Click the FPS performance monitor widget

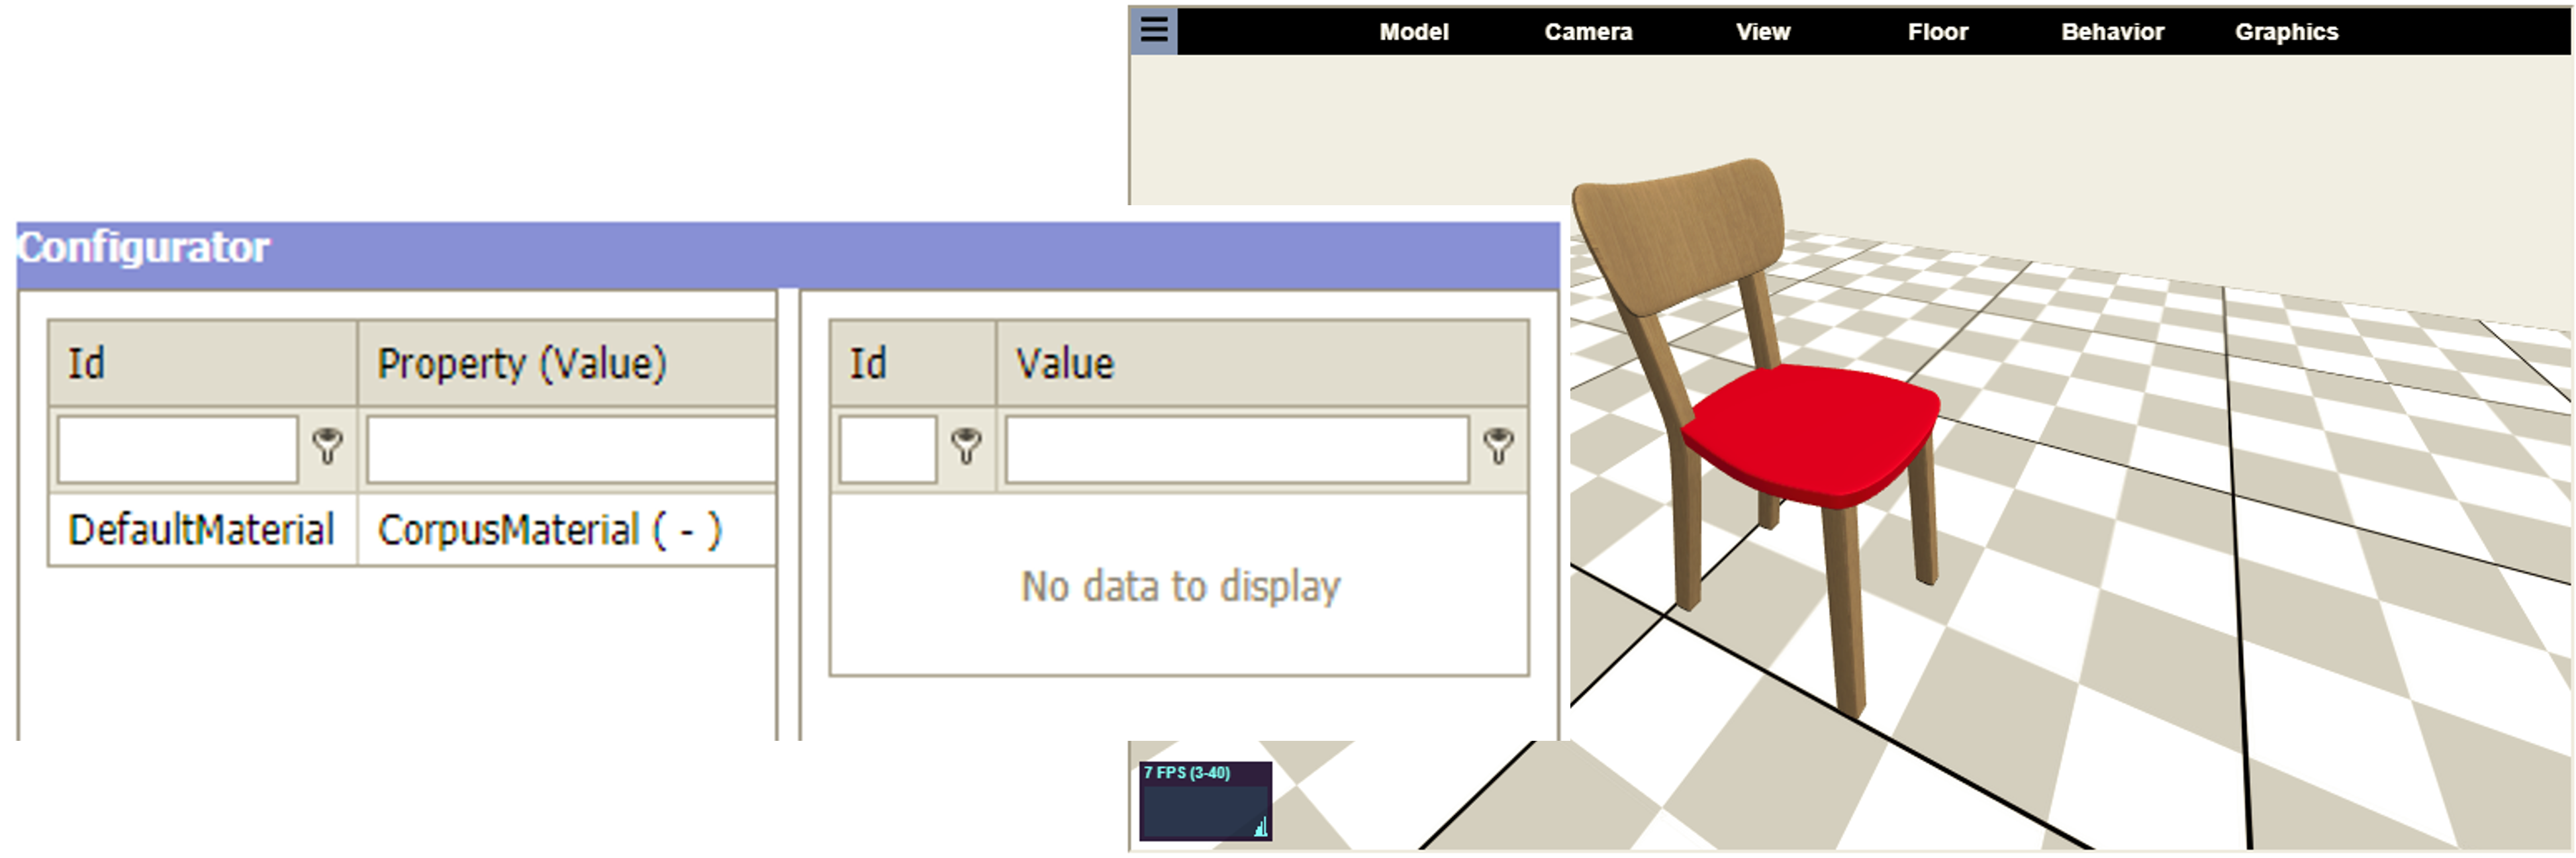[x=1205, y=801]
